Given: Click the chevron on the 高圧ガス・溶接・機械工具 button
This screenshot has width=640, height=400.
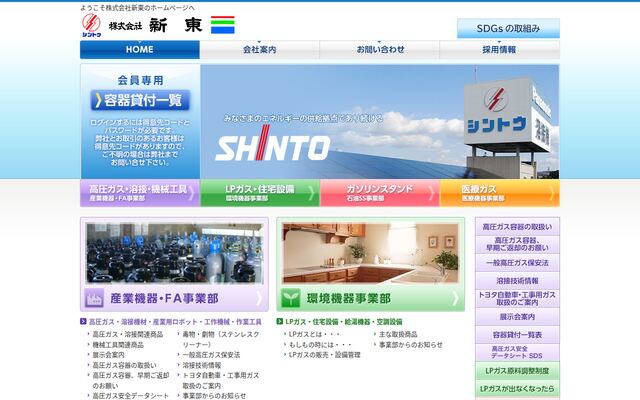Looking at the screenshot, I should pos(191,193).
